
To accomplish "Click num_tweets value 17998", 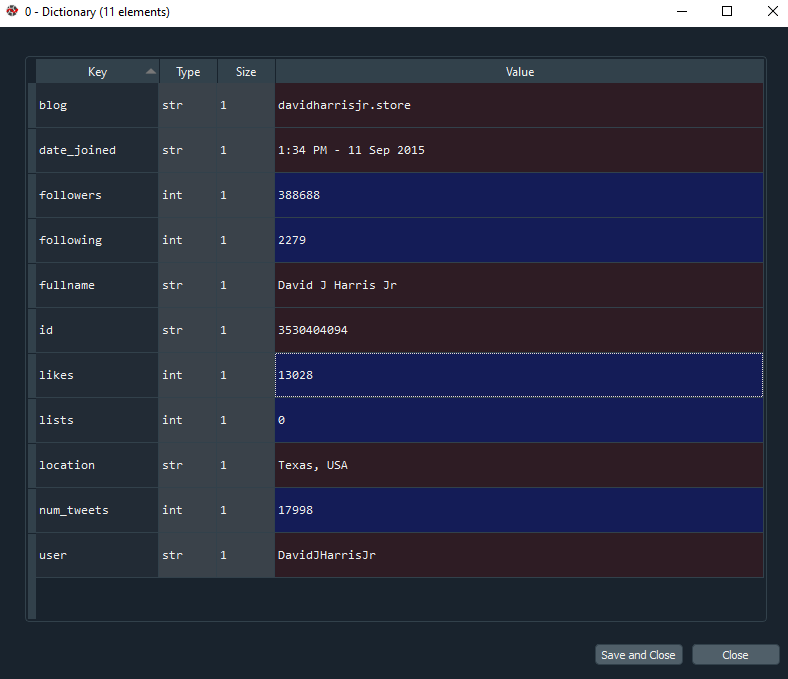I will pyautogui.click(x=519, y=510).
